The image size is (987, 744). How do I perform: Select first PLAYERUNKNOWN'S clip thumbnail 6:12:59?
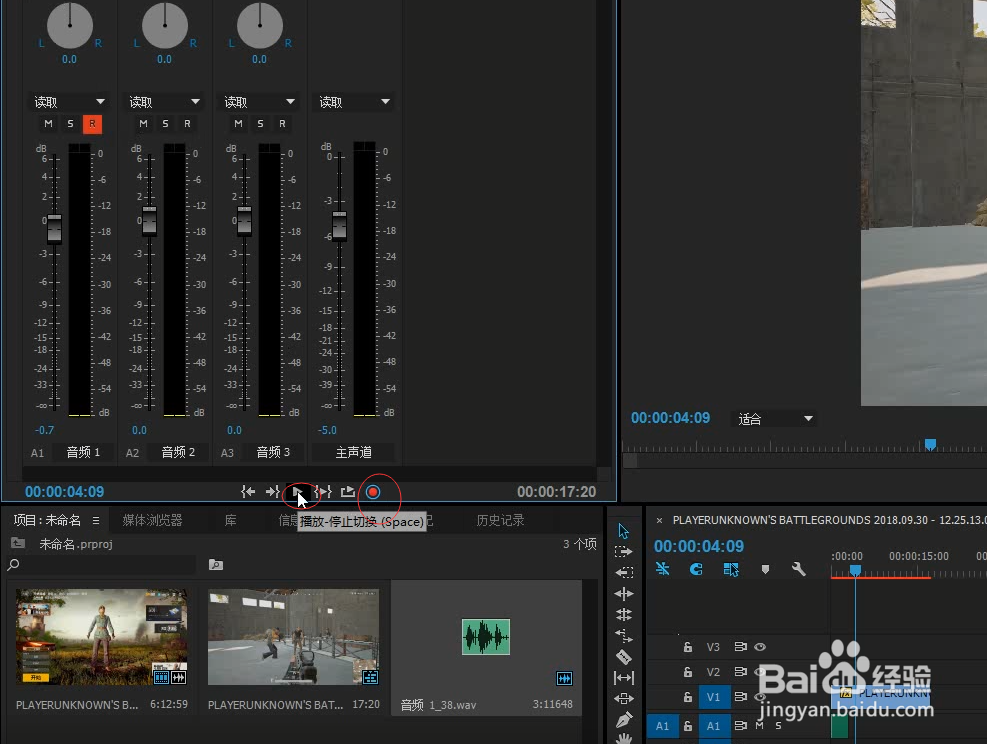click(x=101, y=637)
